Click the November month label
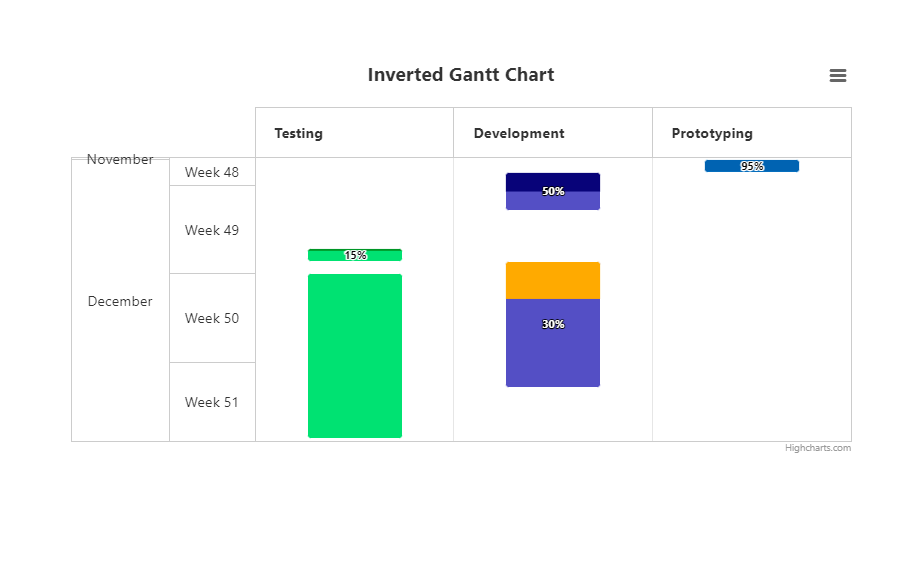 [120, 159]
